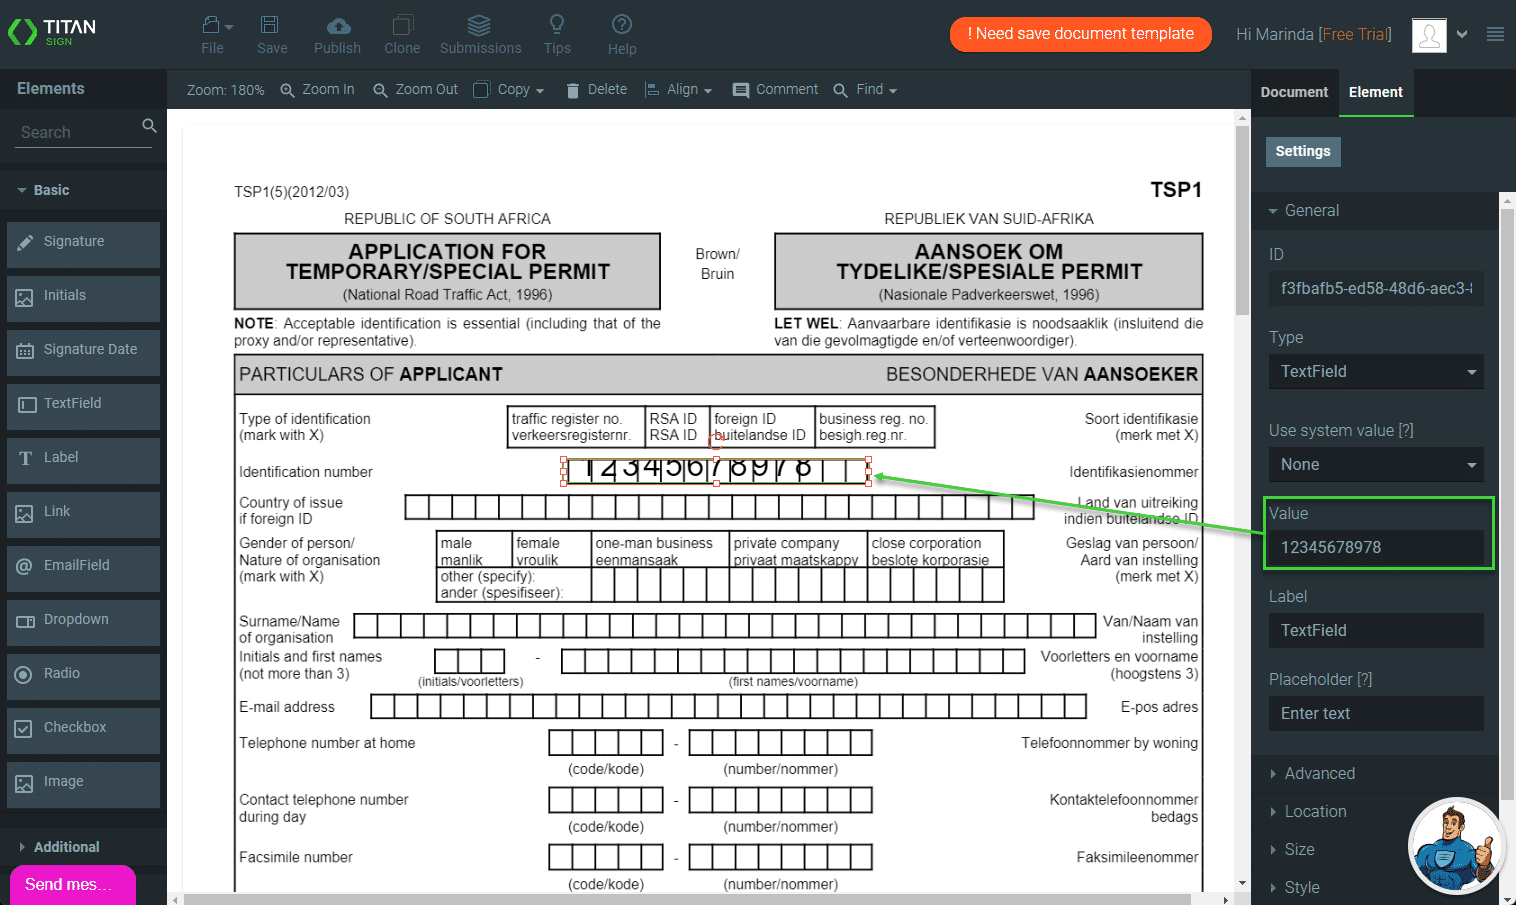Open the Use system value dropdown
This screenshot has height=905, width=1516.
coord(1375,465)
